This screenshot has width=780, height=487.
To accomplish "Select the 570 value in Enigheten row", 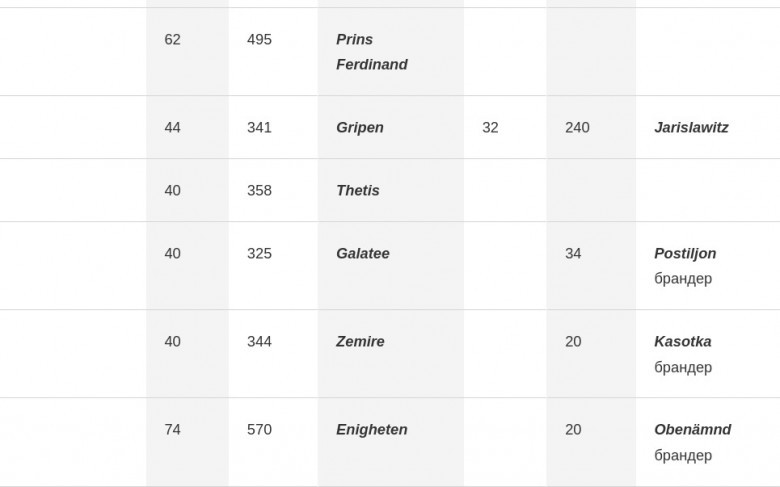I will 259,430.
